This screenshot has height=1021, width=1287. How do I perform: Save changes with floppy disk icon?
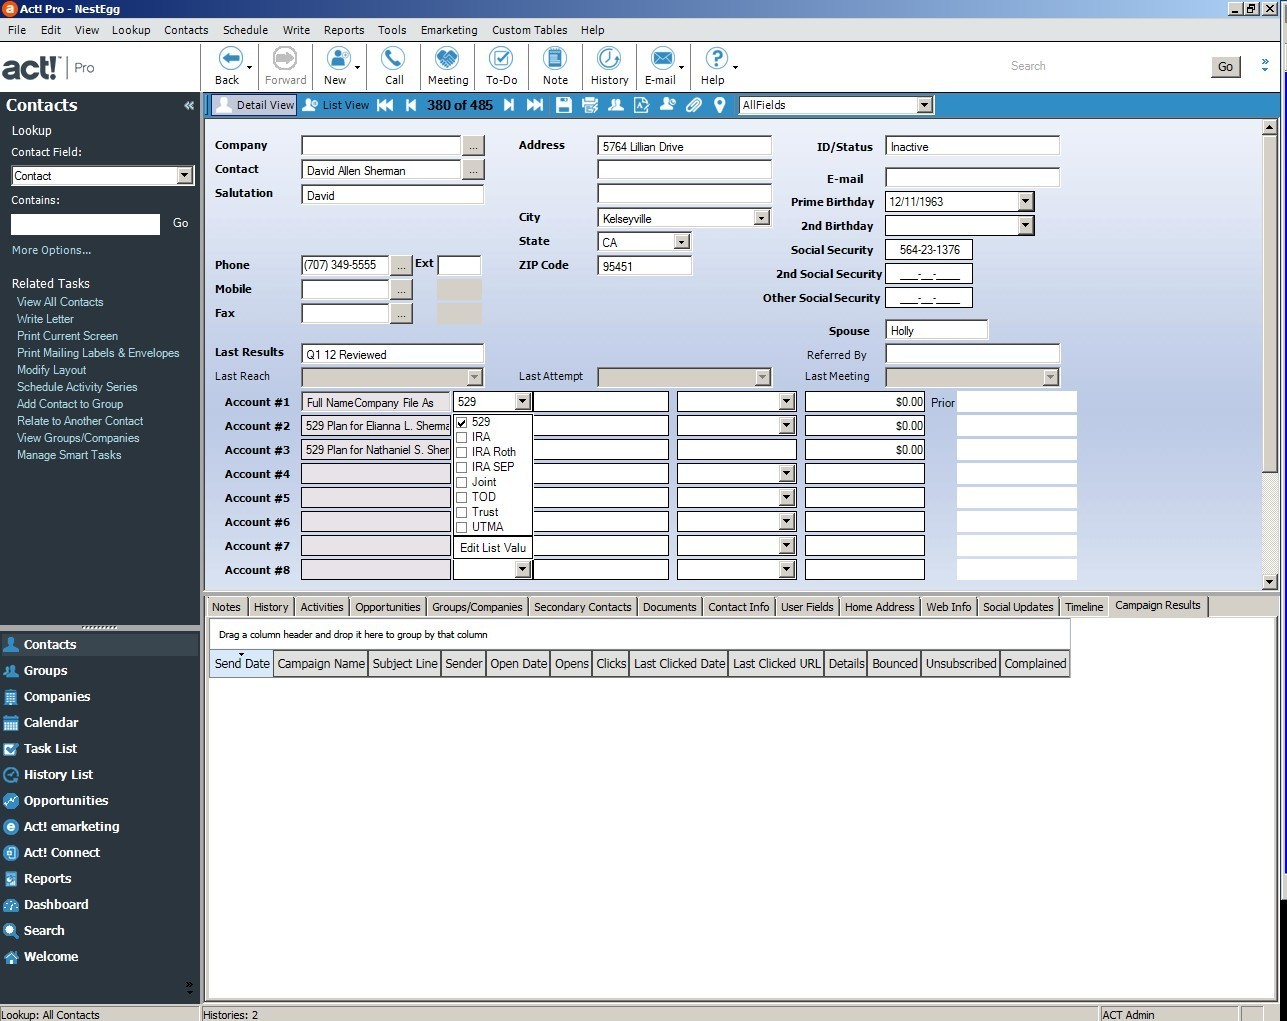(564, 105)
